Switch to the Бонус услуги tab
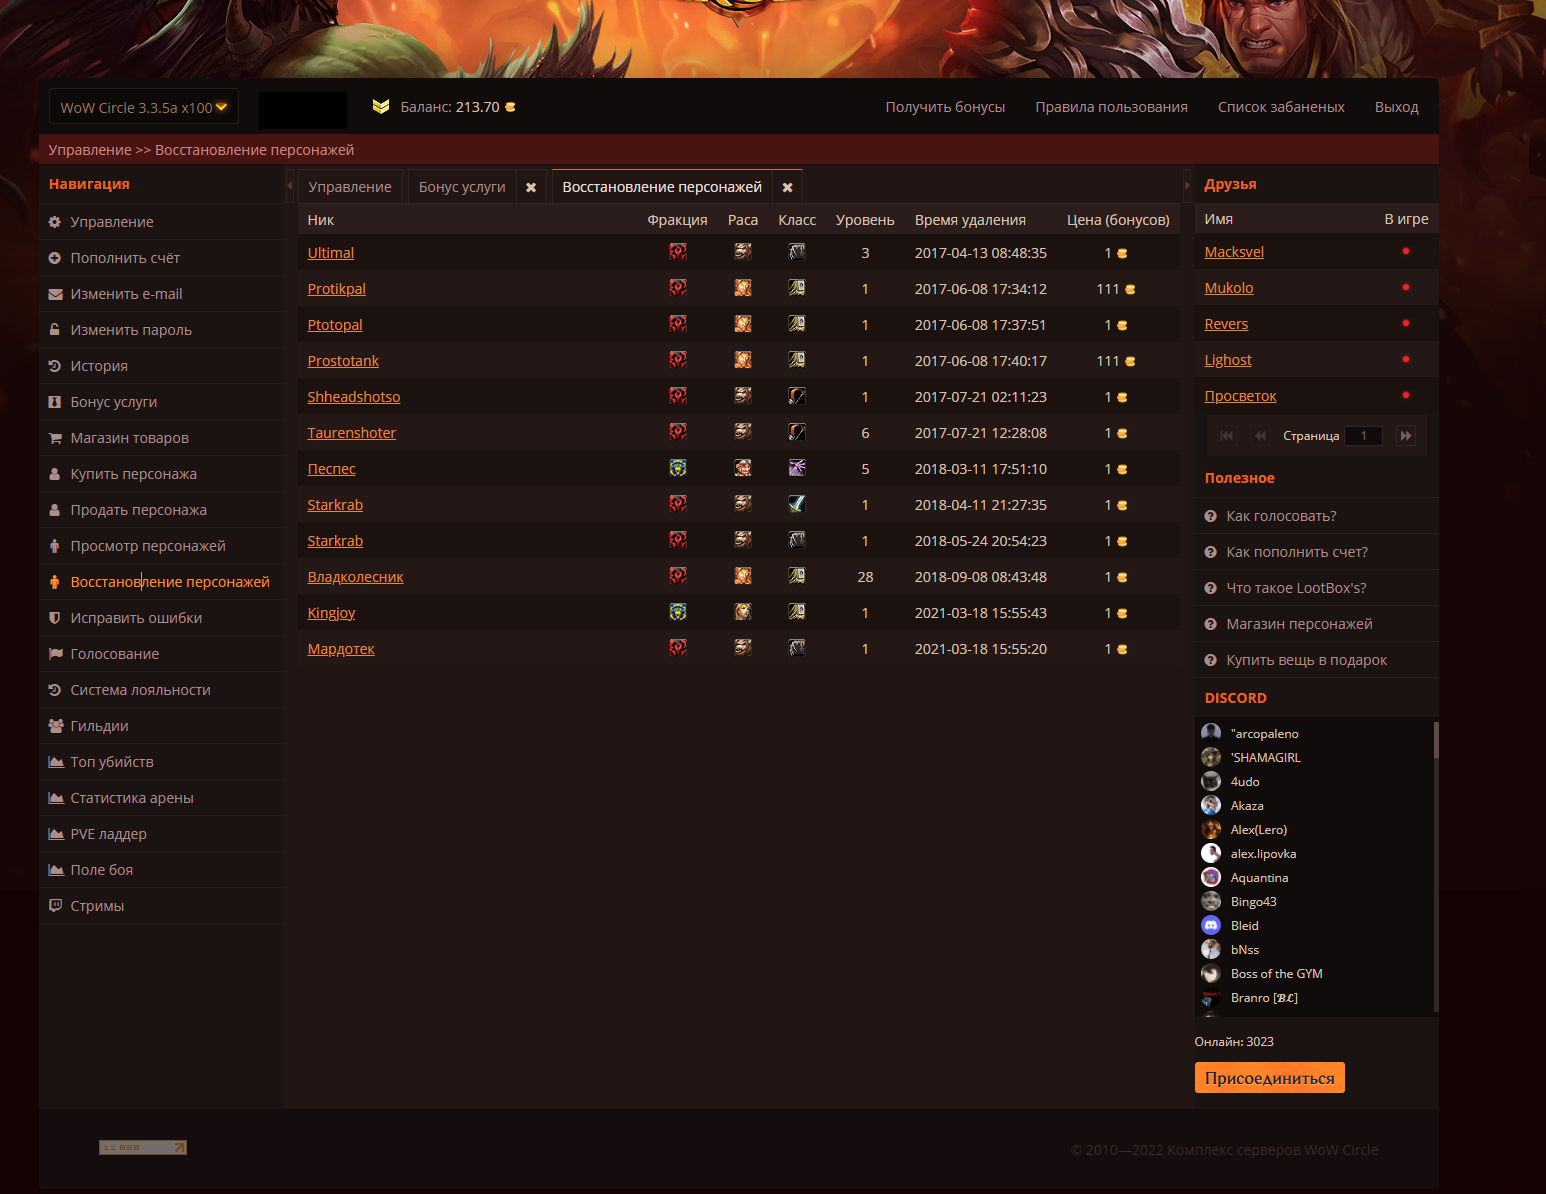Screen dimensions: 1546x1194 coord(462,187)
